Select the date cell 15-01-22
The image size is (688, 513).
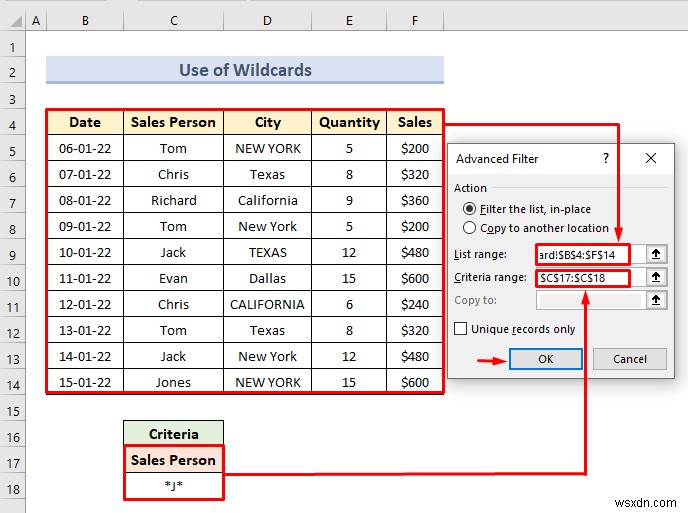[85, 382]
